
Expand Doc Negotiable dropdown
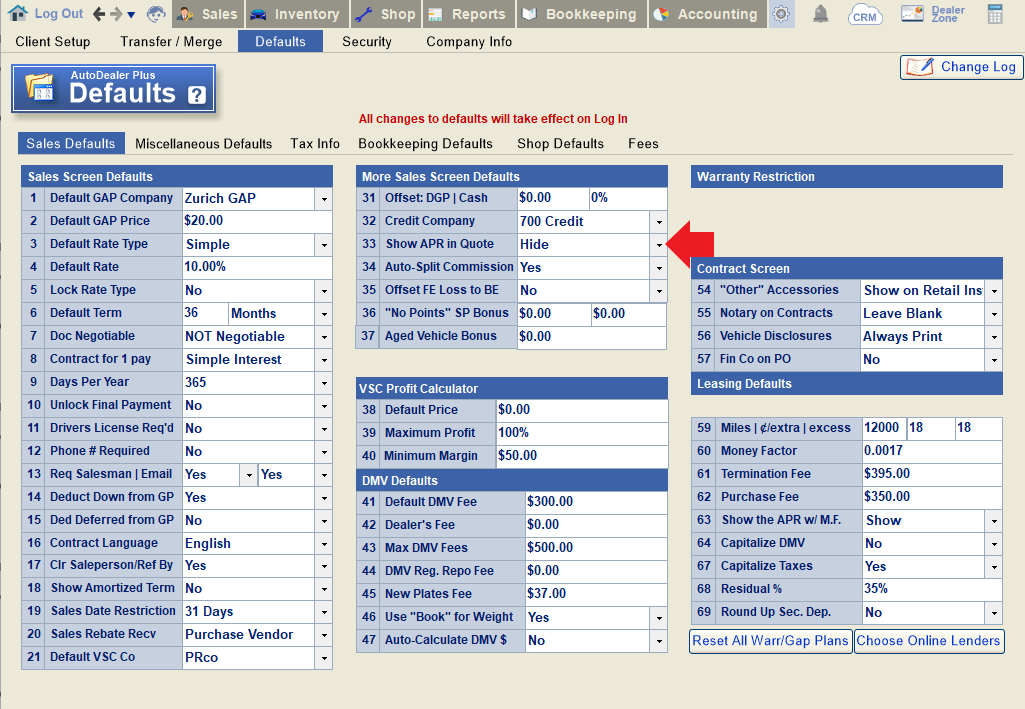pyautogui.click(x=324, y=337)
